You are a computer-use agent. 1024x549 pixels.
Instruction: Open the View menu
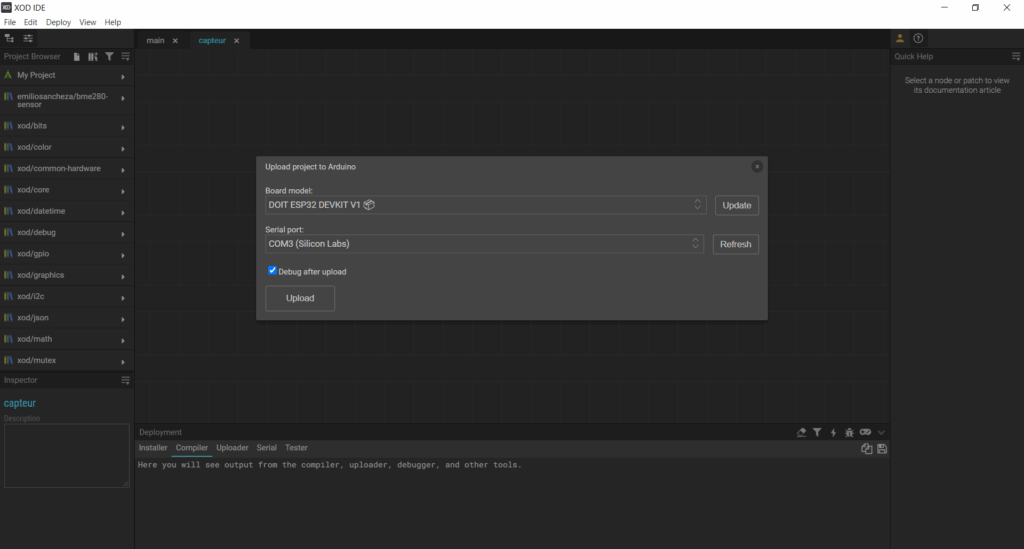88,22
